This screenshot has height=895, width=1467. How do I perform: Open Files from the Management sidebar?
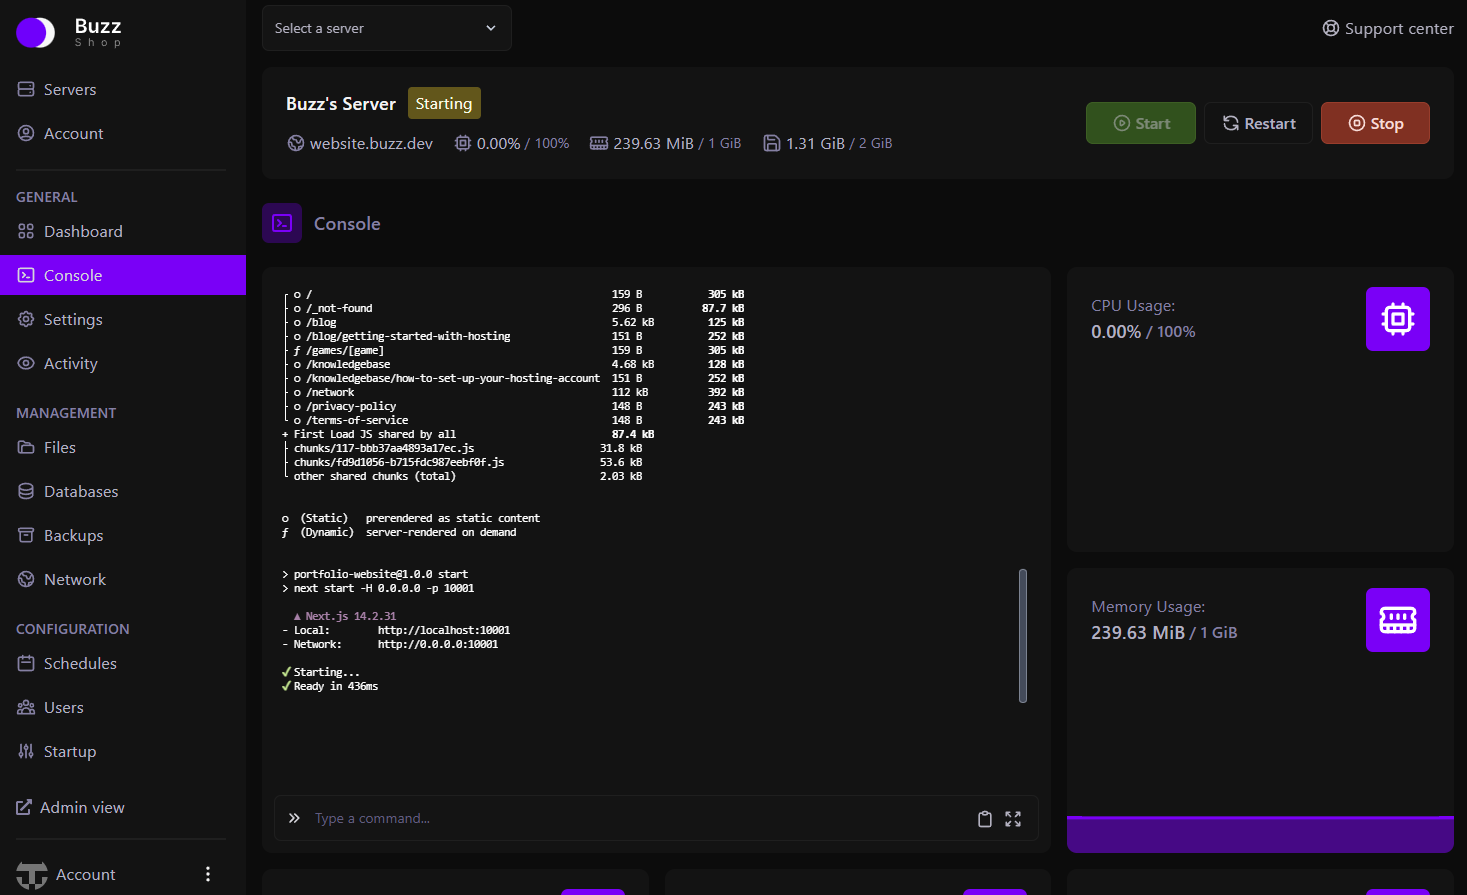[60, 447]
